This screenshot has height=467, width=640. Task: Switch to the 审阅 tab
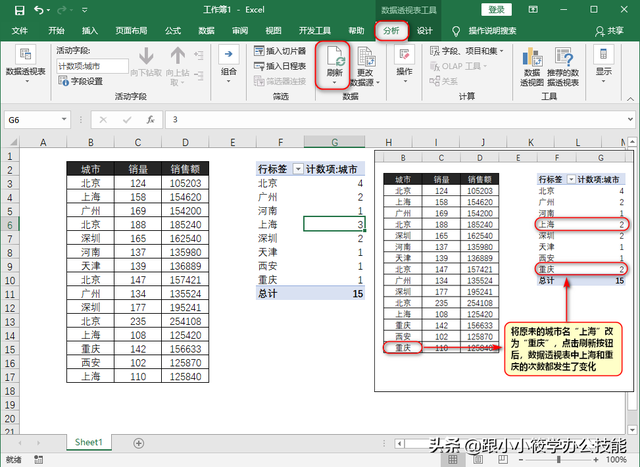pyautogui.click(x=240, y=31)
